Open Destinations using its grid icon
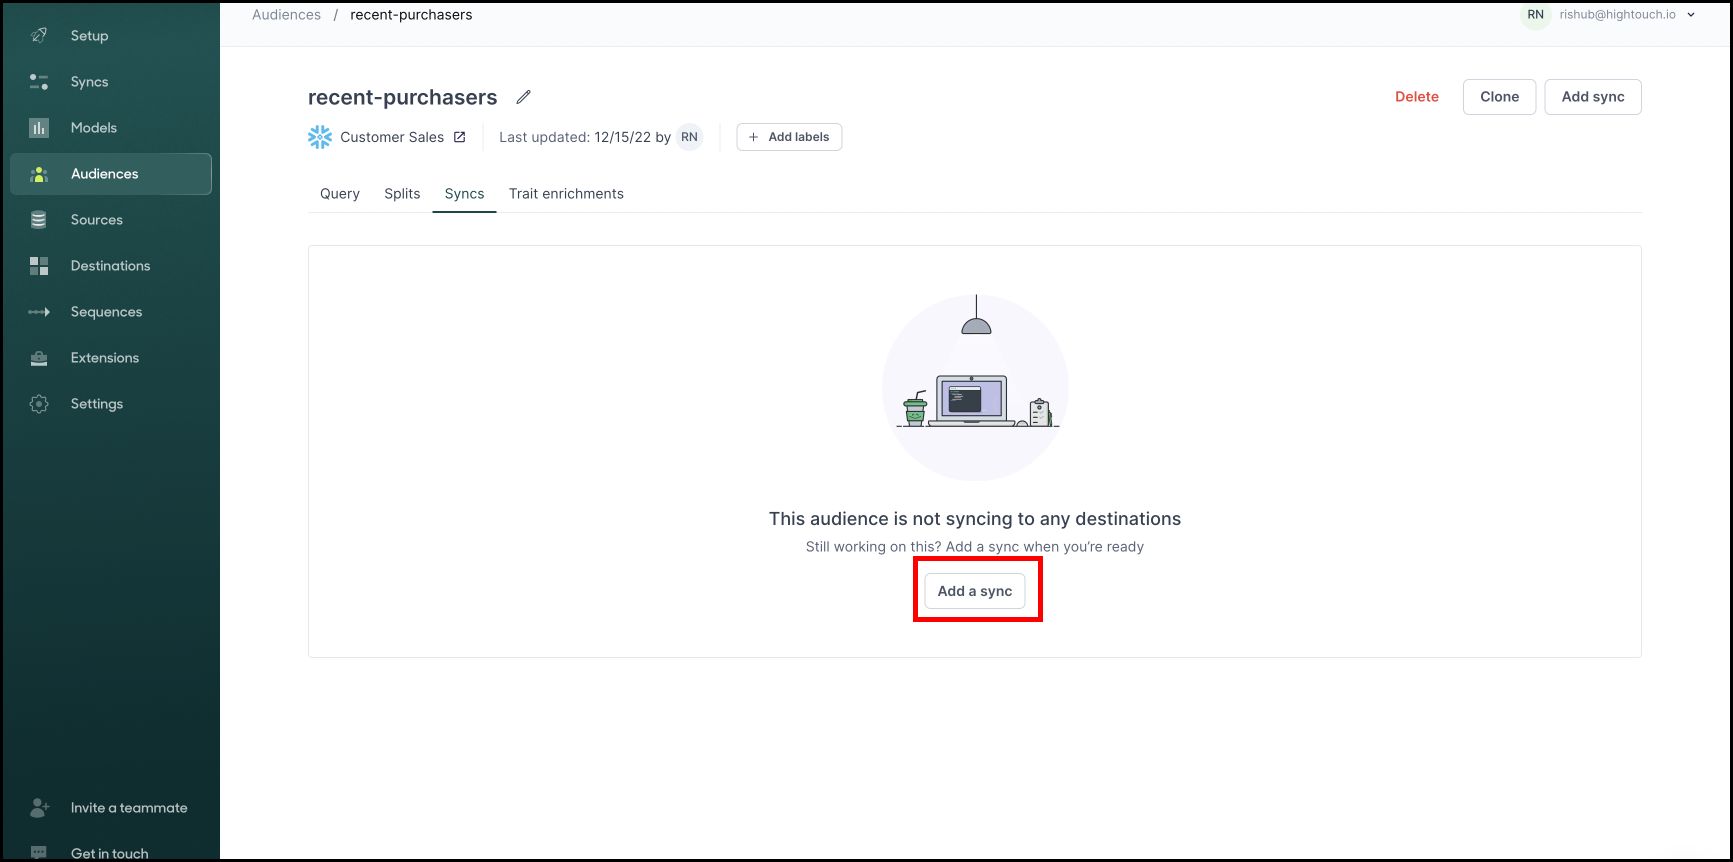 click(x=39, y=266)
